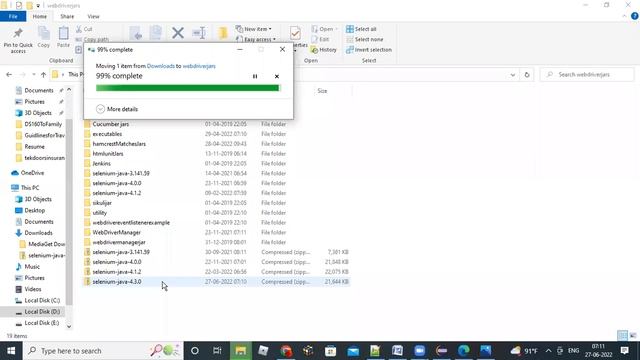The image size is (640, 360).
Task: Open the File menu tab
Action: pyautogui.click(x=13, y=16)
